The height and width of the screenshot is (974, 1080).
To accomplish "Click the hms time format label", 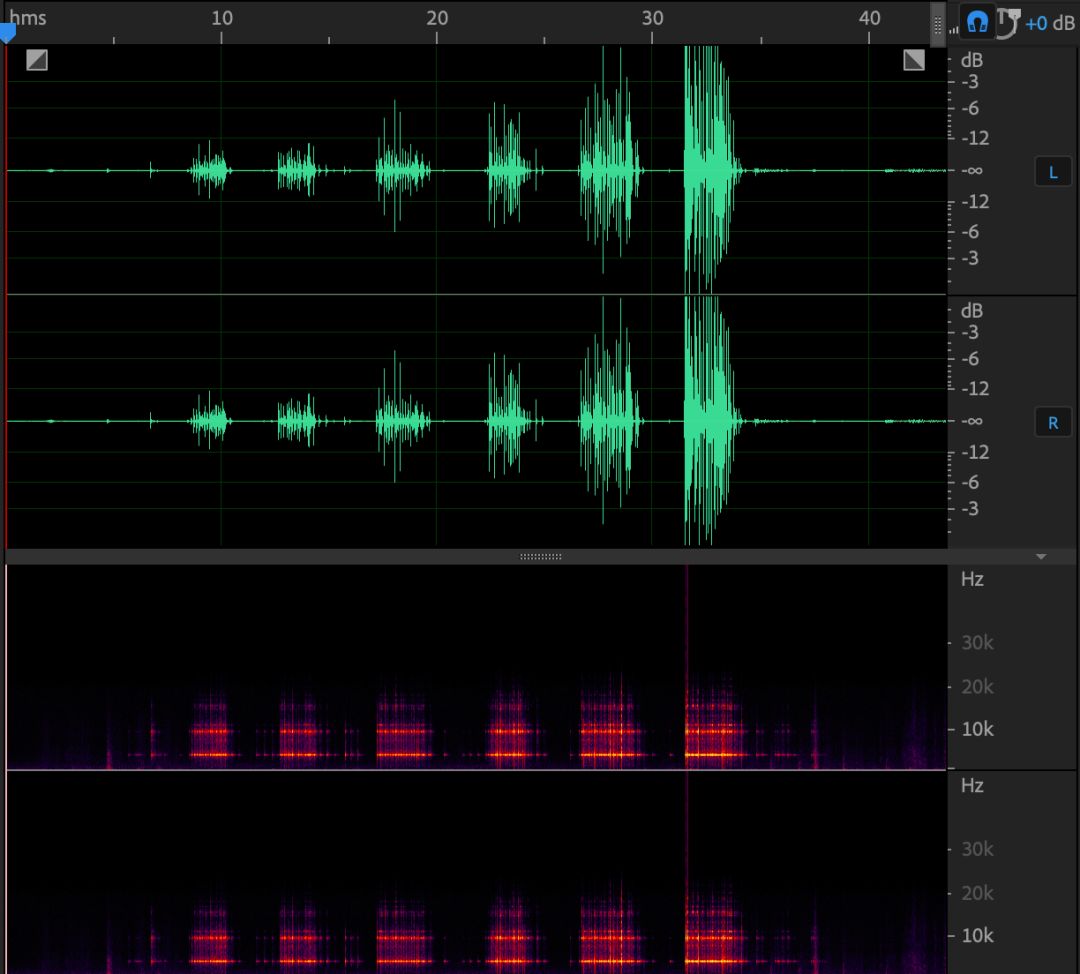I will pyautogui.click(x=28, y=18).
